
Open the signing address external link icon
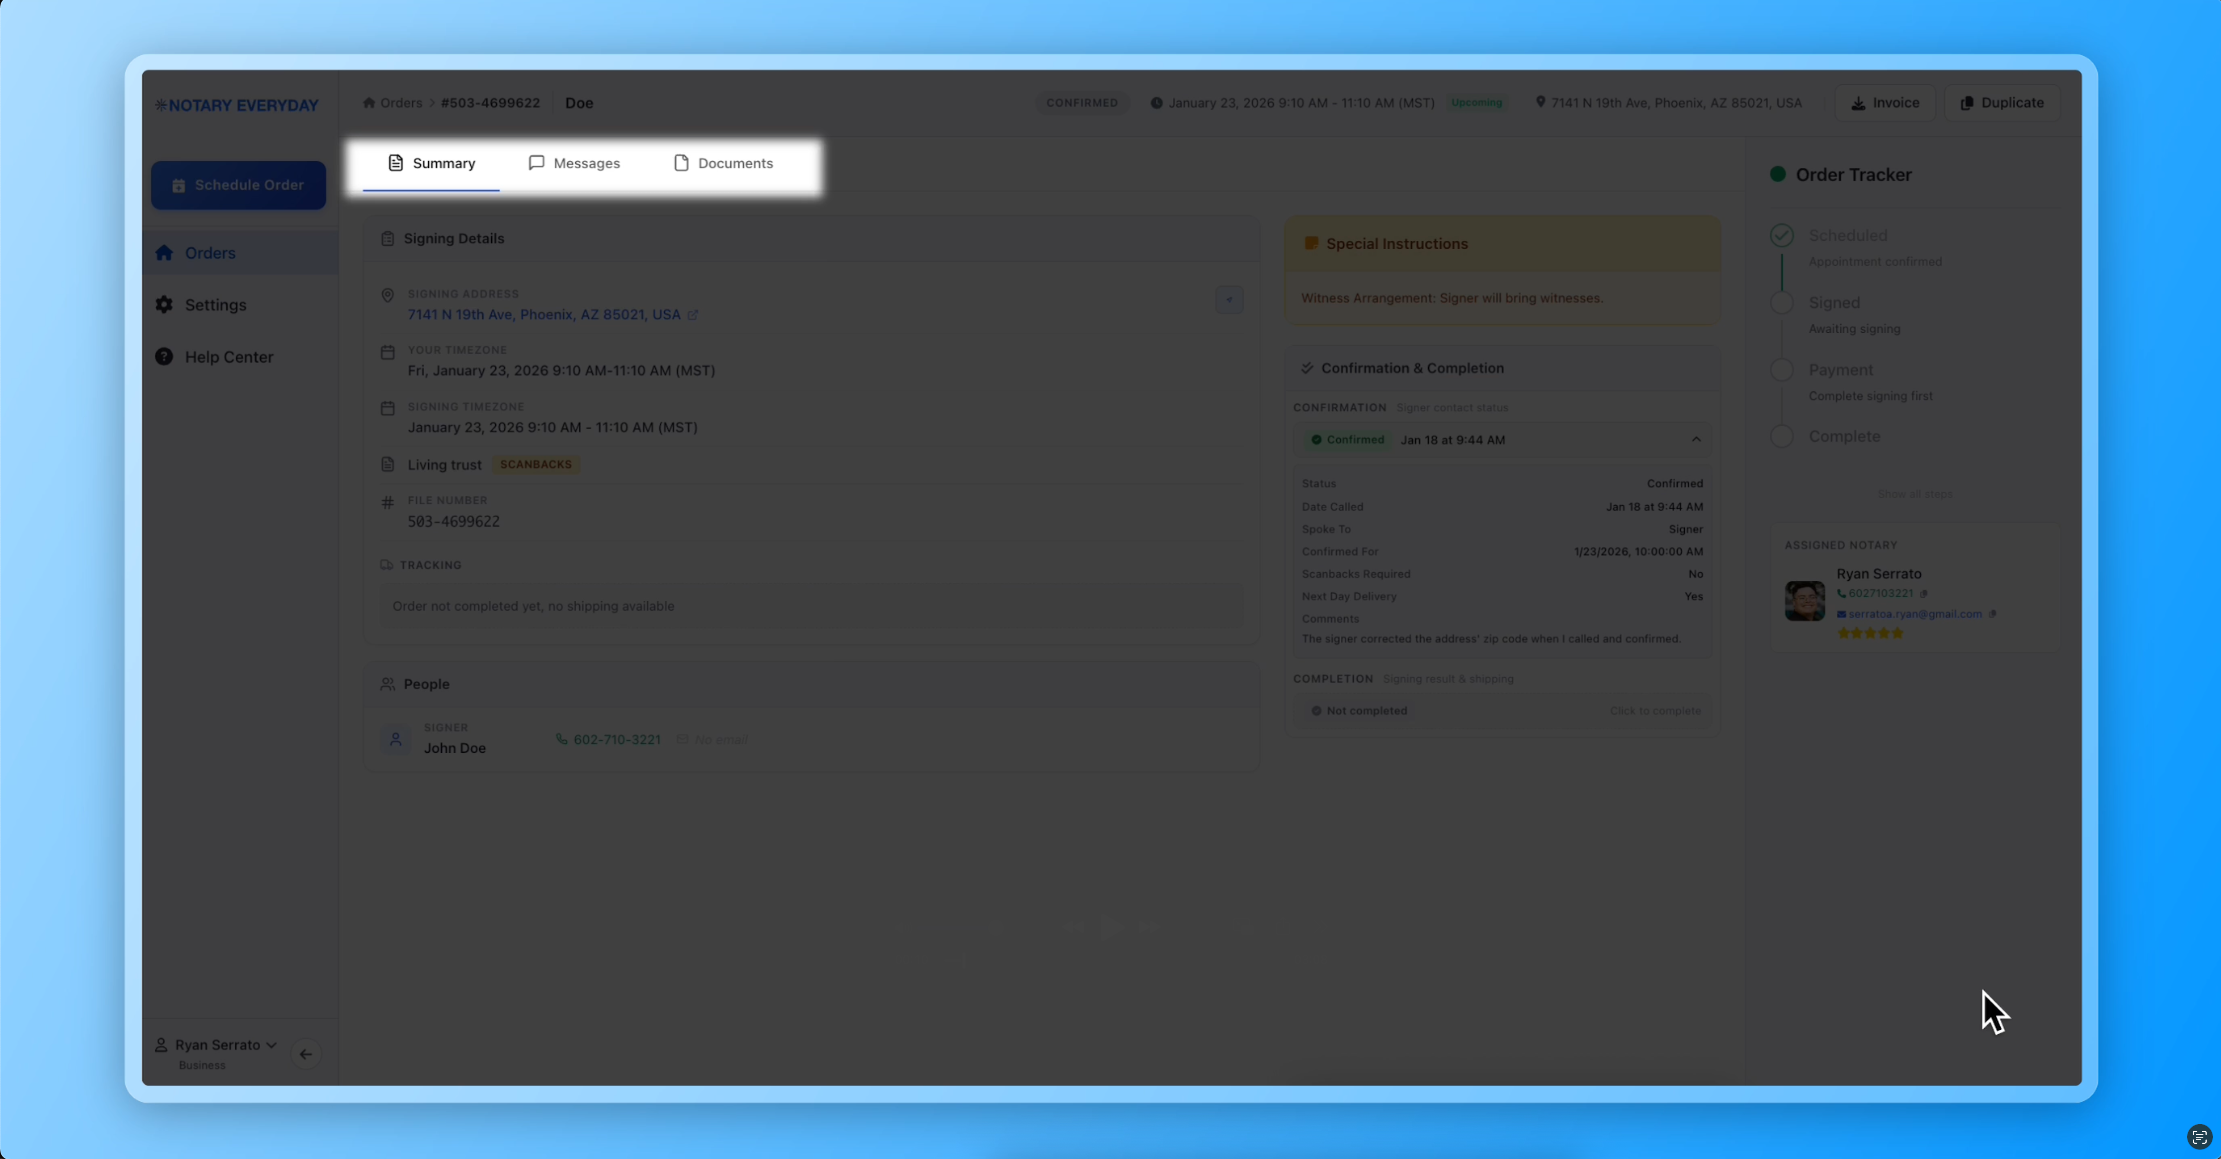(693, 315)
